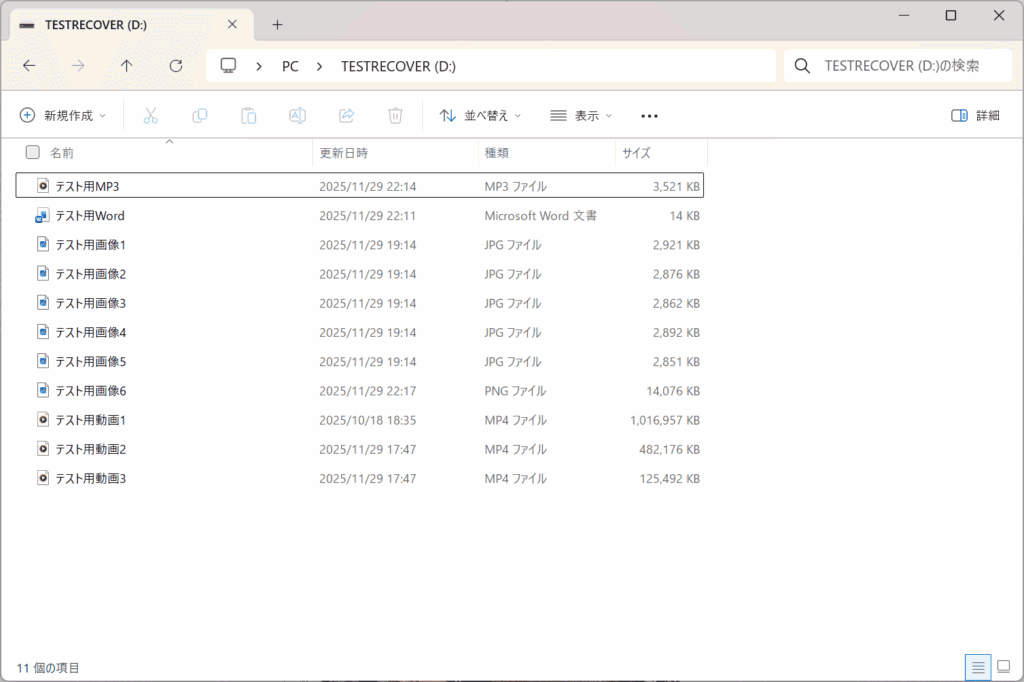Click the Cut scissors icon
Image resolution: width=1024 pixels, height=682 pixels.
(151, 116)
